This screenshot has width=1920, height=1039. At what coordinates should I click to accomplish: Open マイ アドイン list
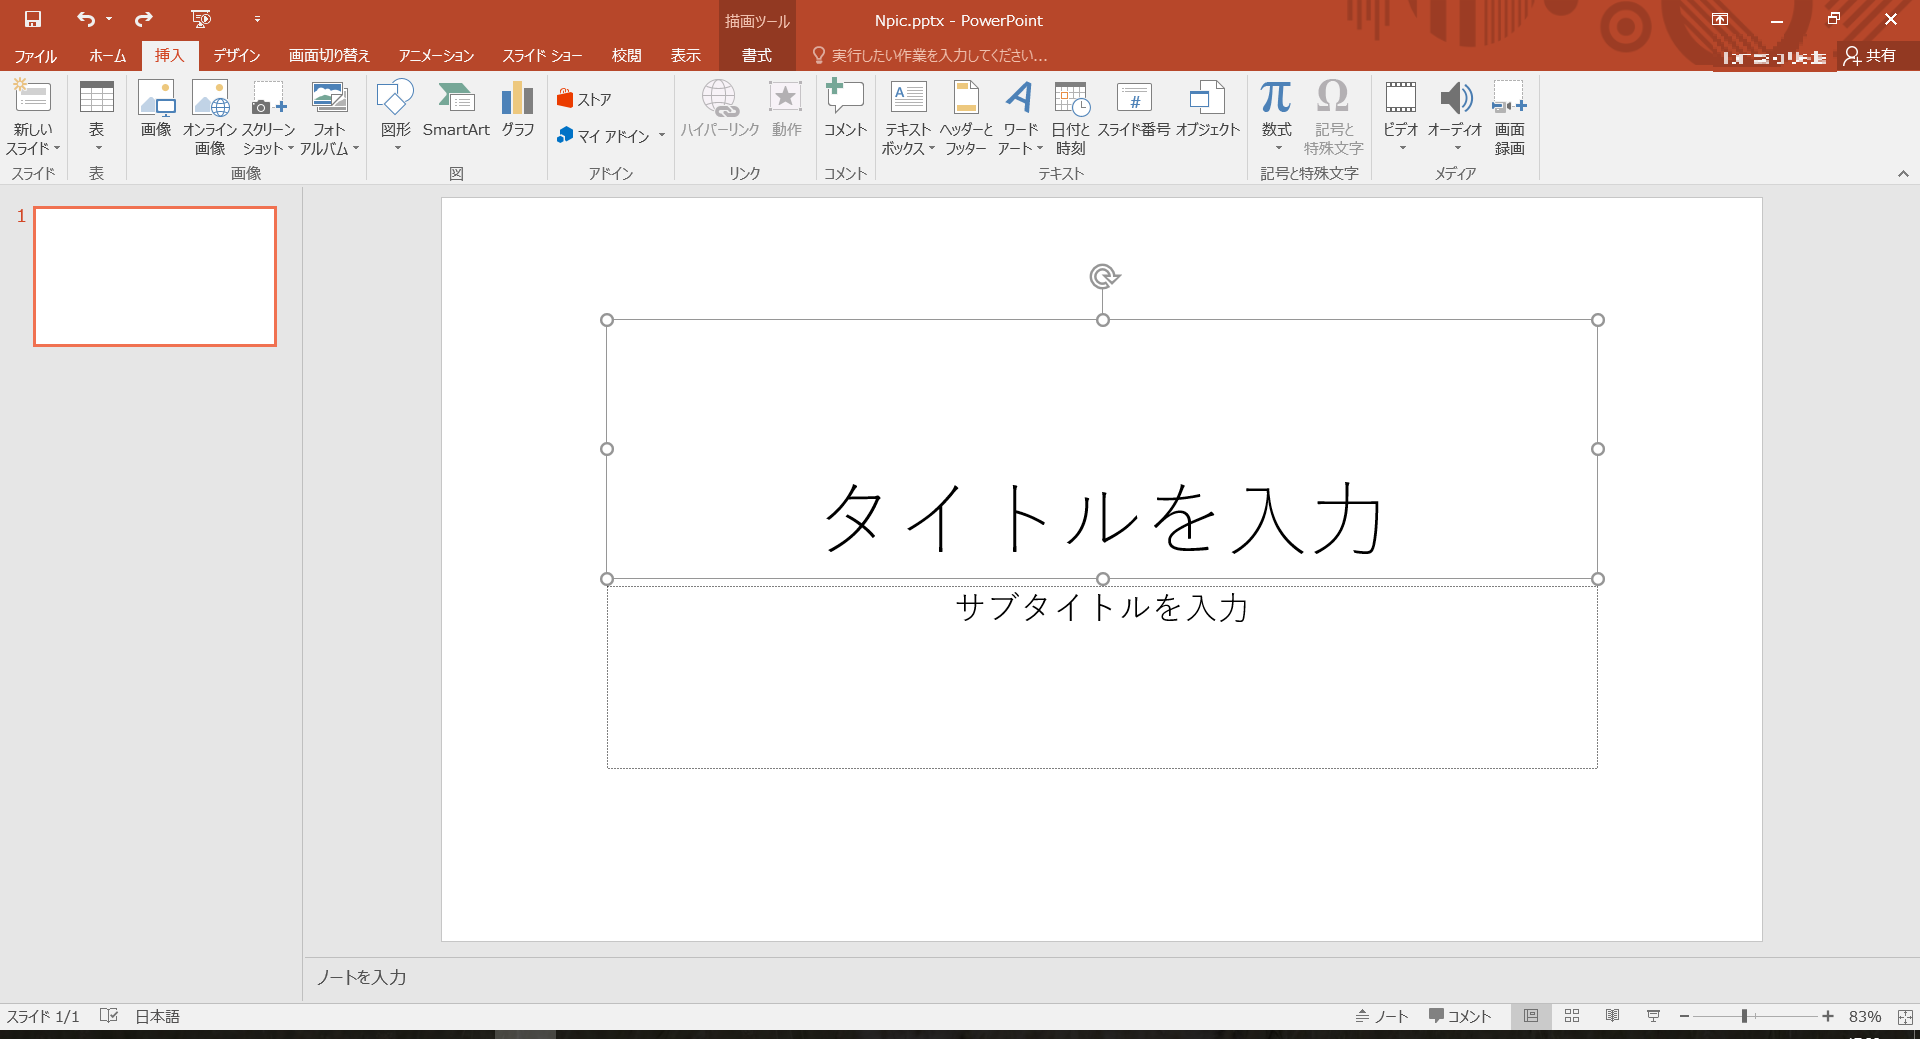pyautogui.click(x=604, y=135)
